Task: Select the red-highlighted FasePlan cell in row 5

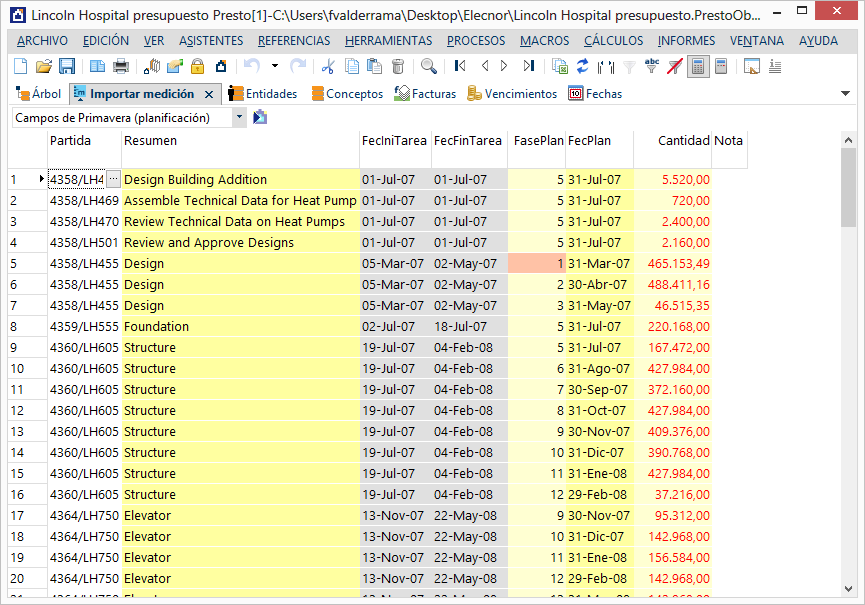Action: [537, 264]
